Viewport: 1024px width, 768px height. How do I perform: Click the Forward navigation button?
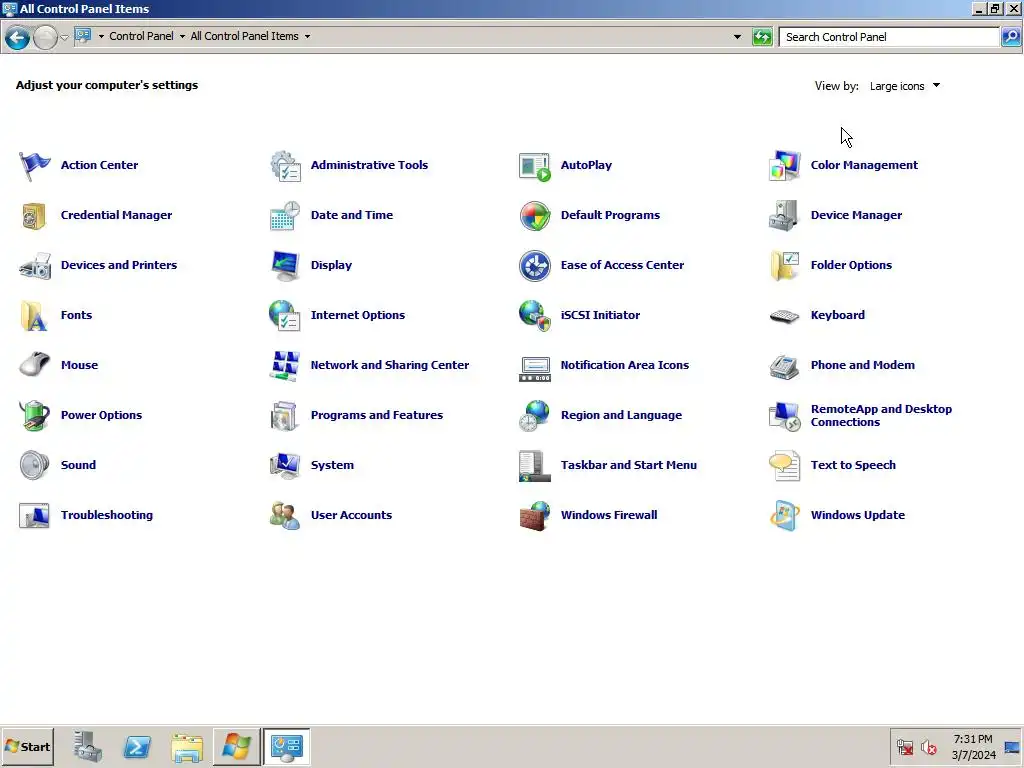coord(45,37)
